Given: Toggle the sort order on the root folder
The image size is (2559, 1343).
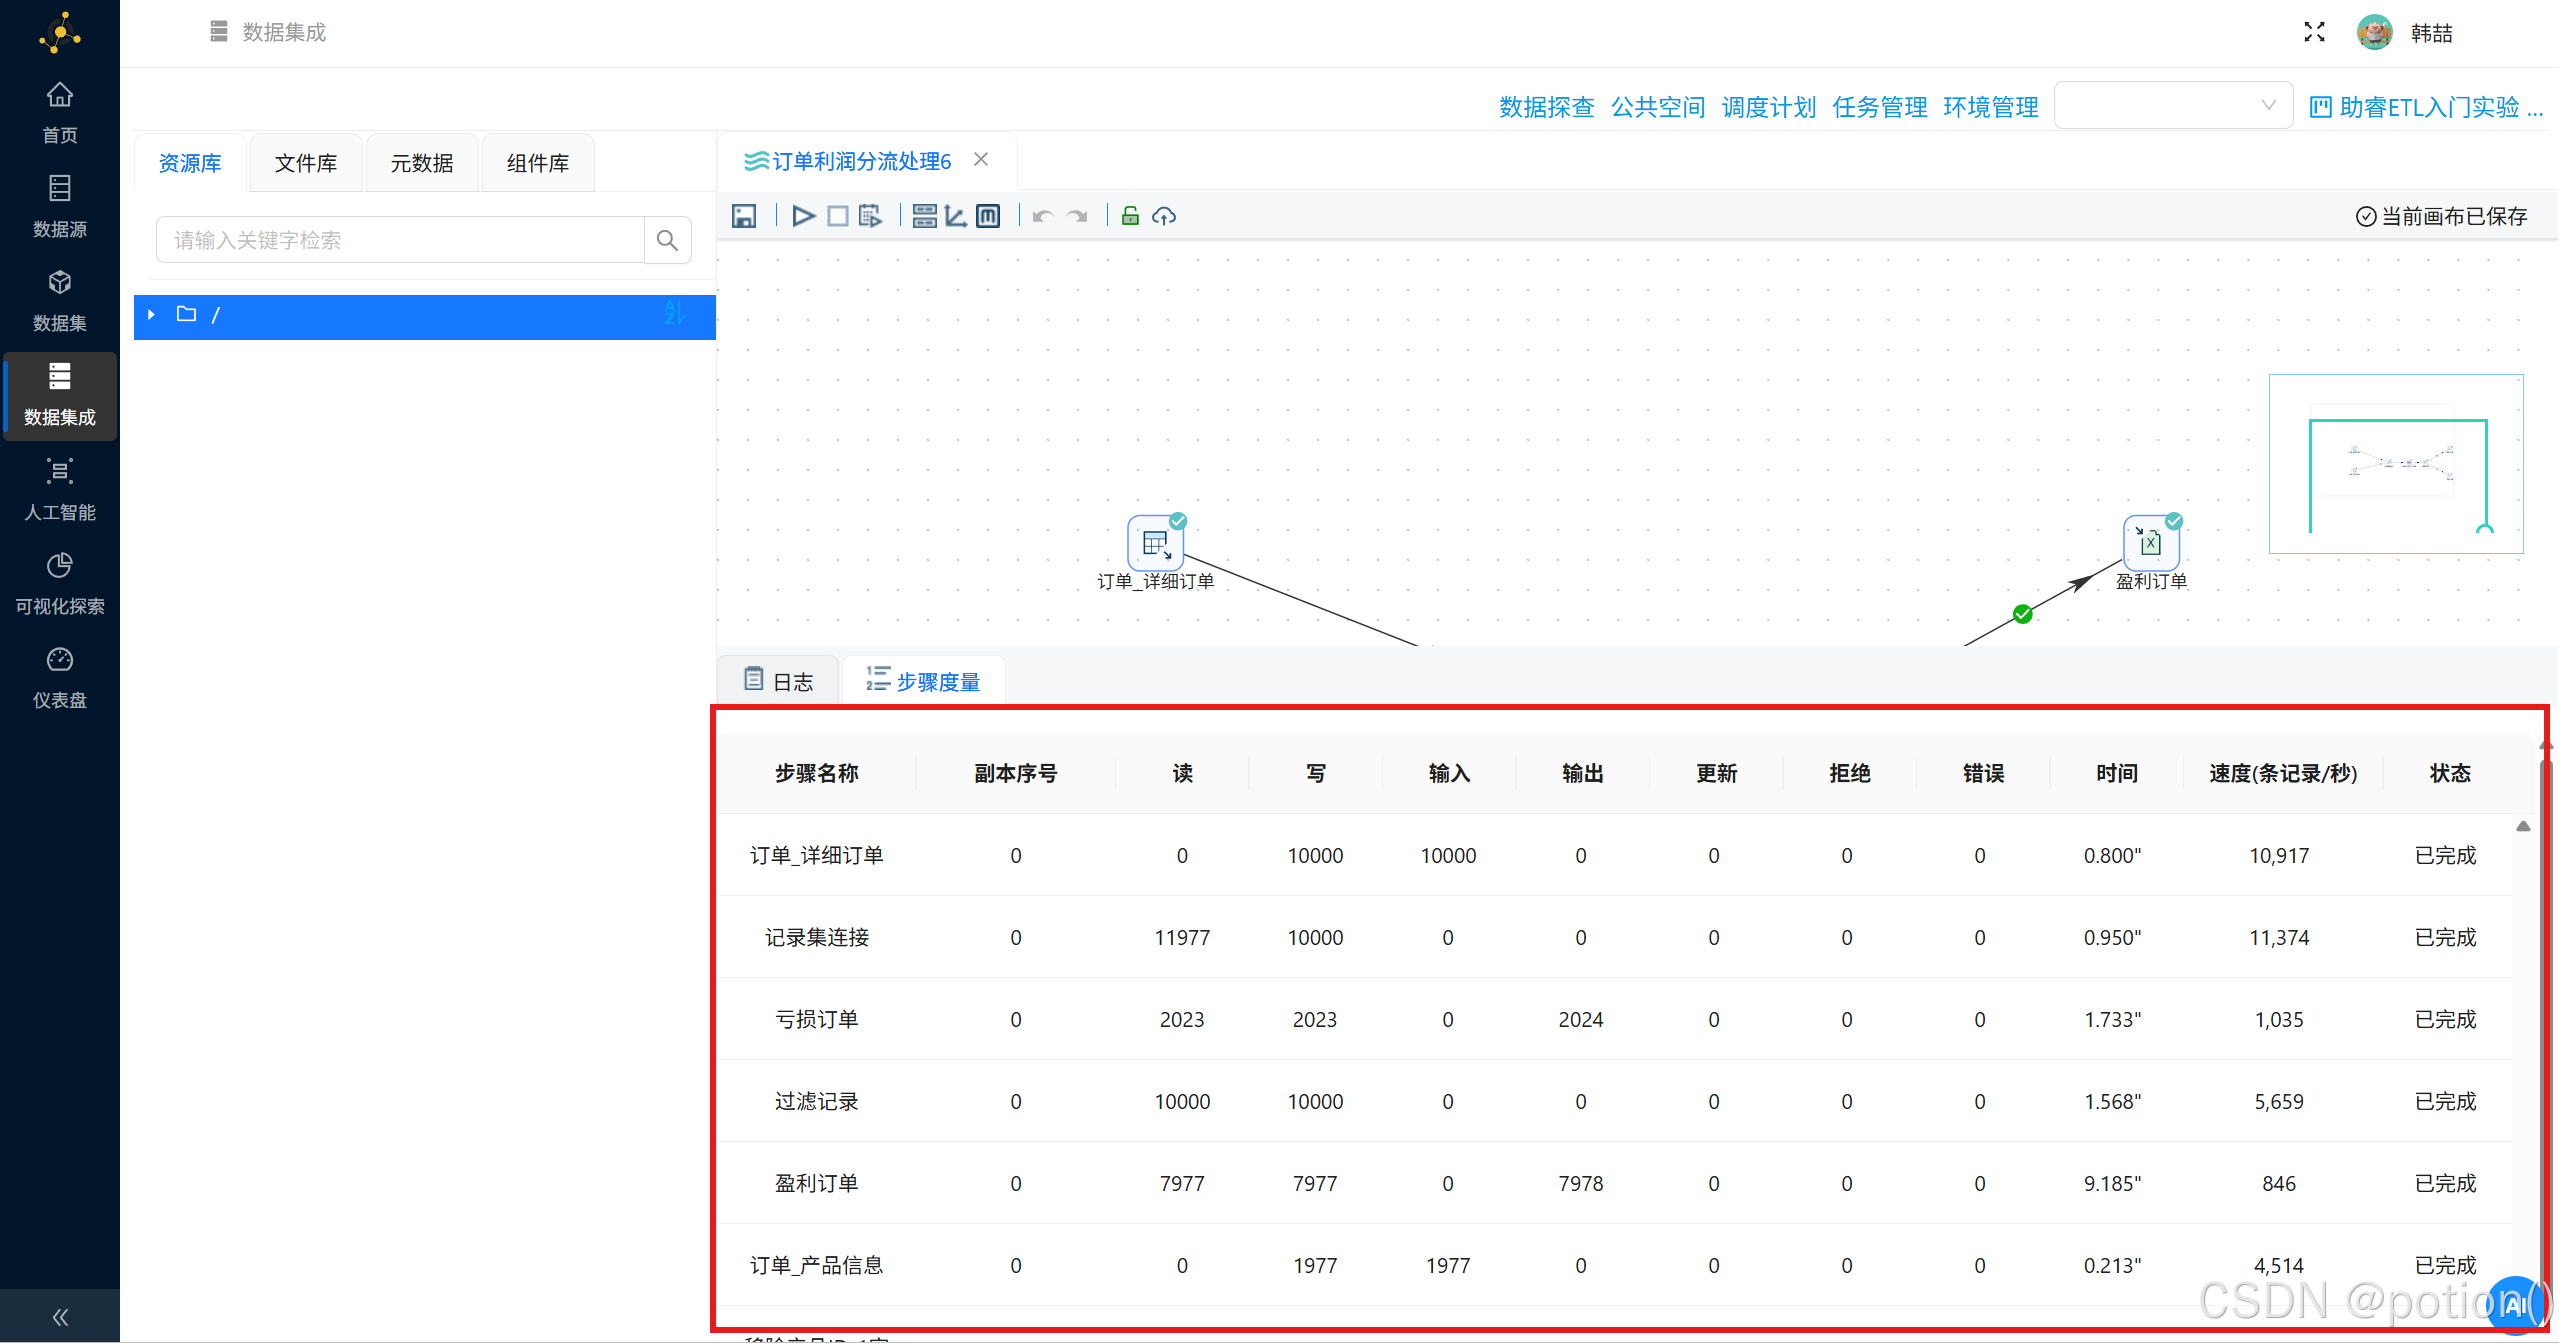Looking at the screenshot, I should [675, 315].
